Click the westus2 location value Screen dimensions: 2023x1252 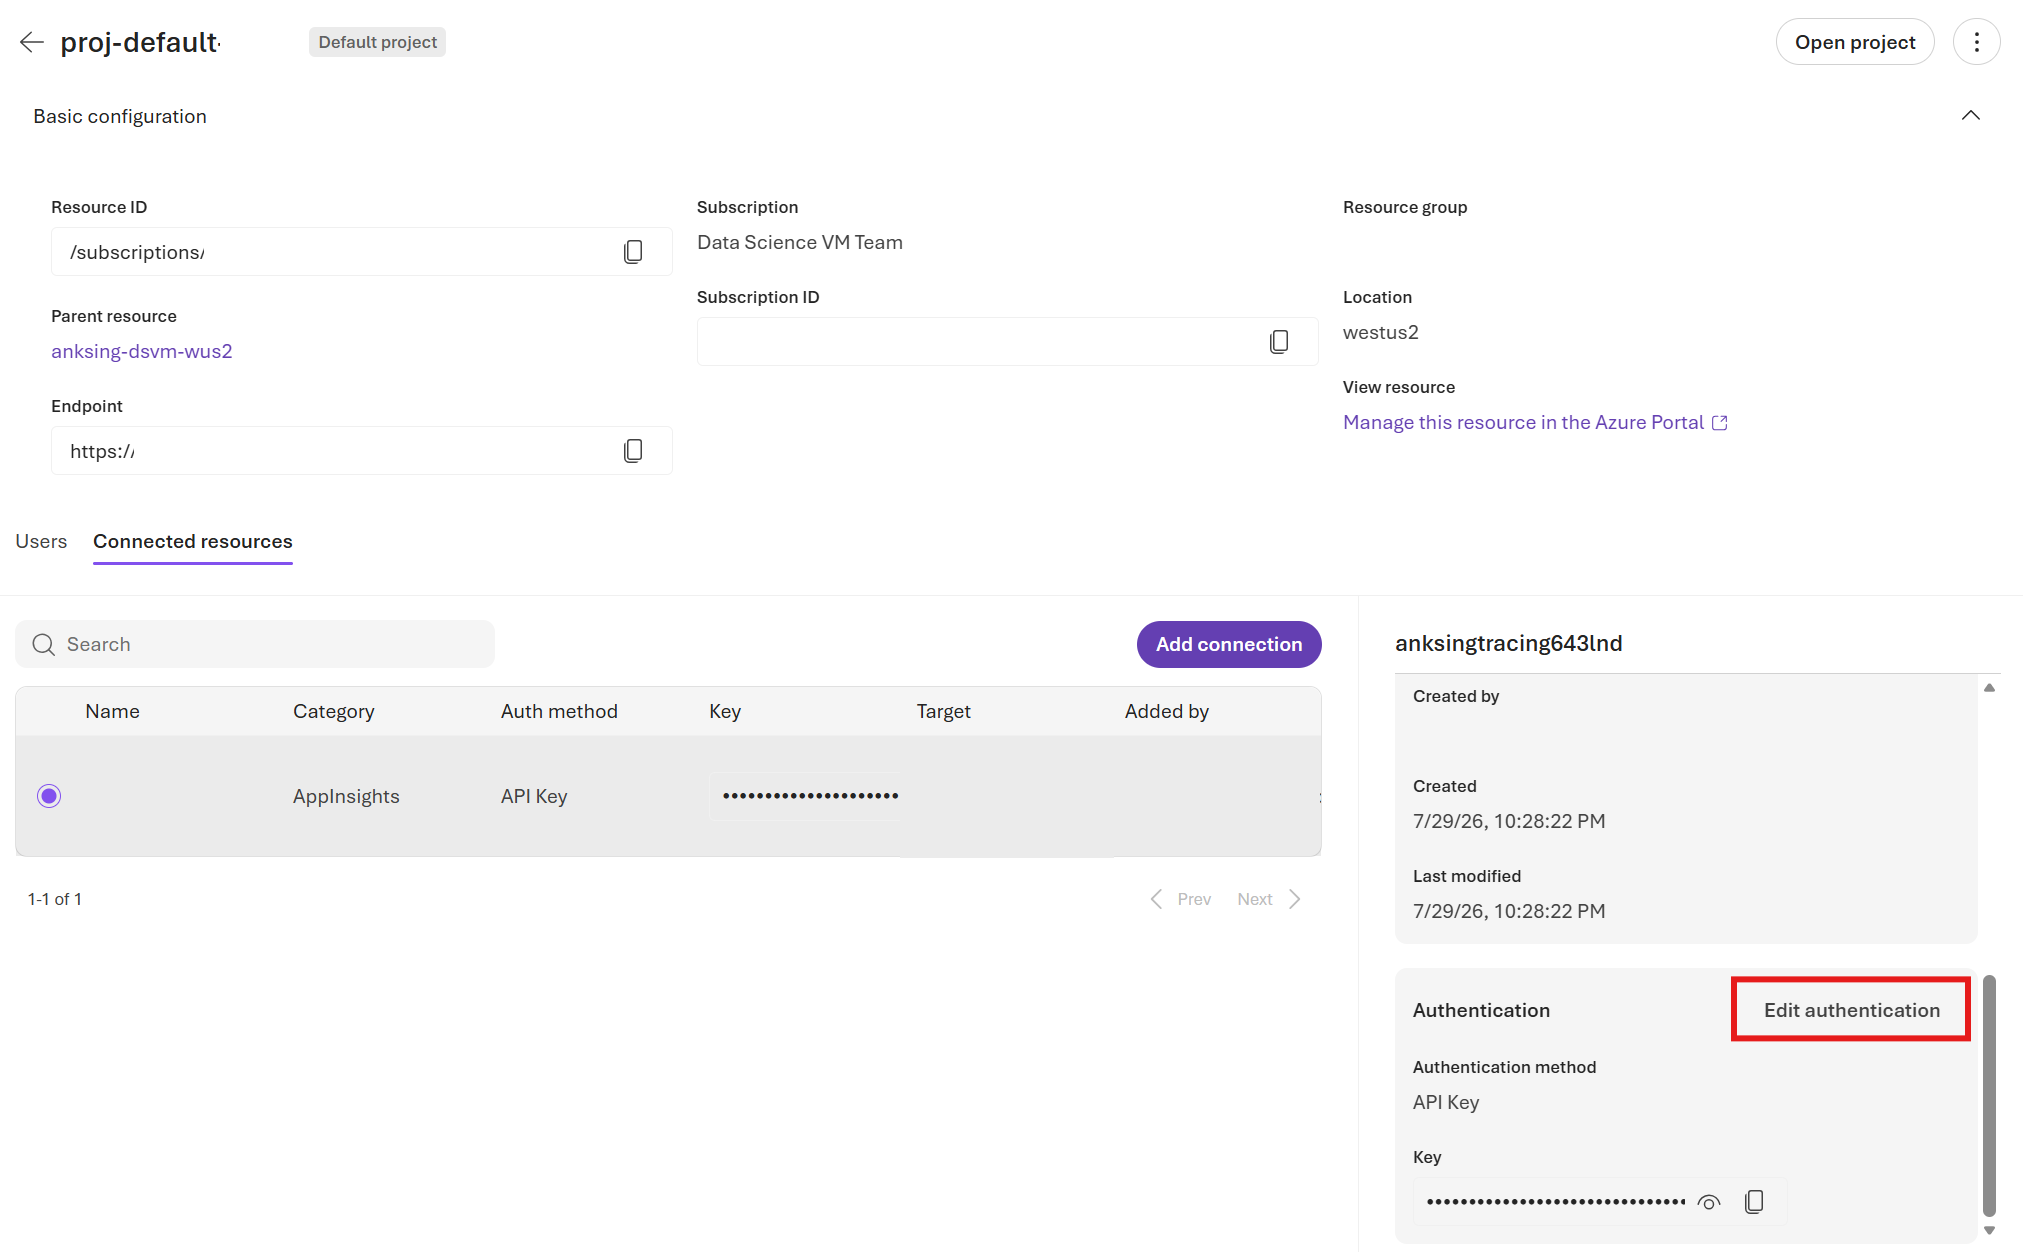pyautogui.click(x=1380, y=332)
